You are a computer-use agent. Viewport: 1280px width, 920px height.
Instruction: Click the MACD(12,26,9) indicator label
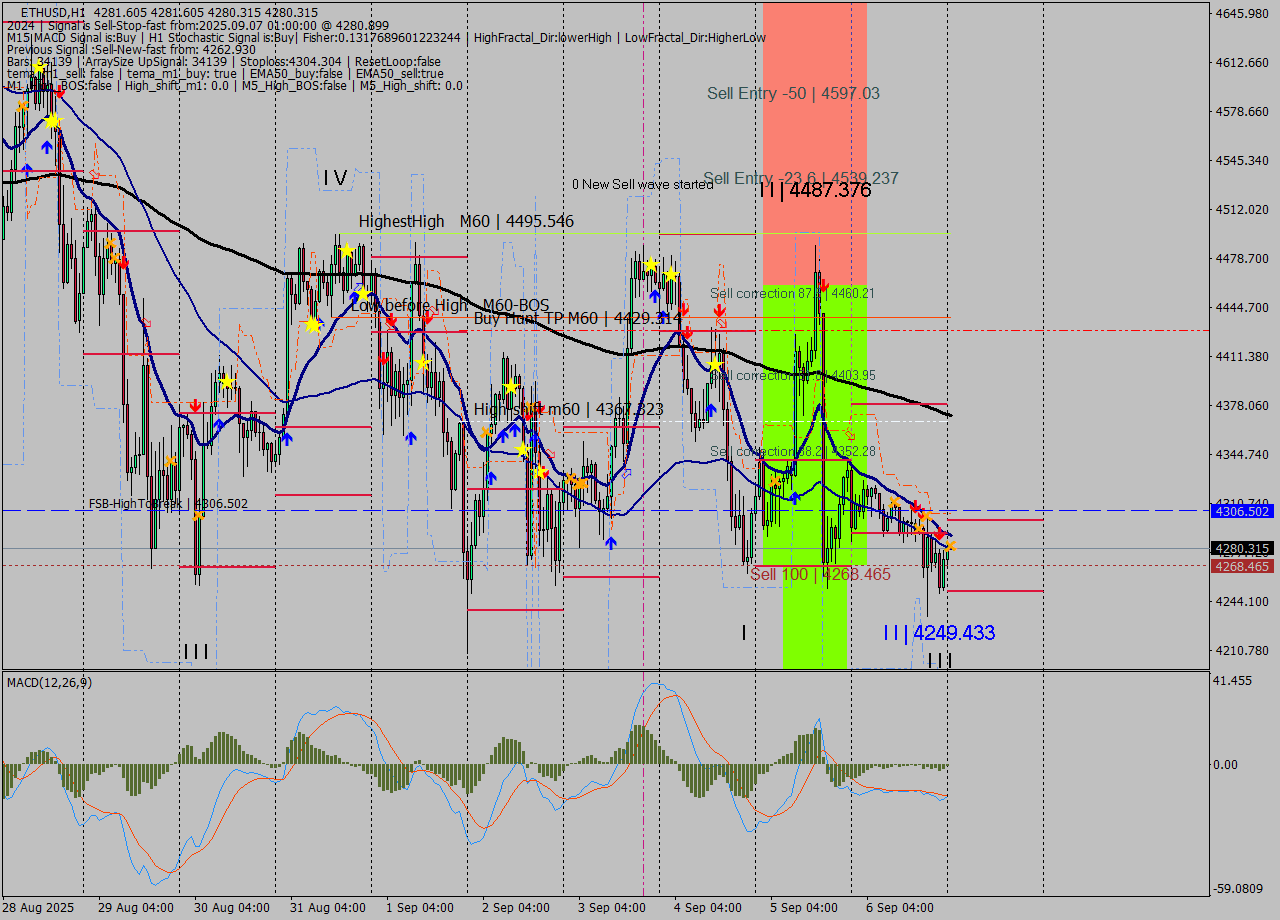point(49,682)
